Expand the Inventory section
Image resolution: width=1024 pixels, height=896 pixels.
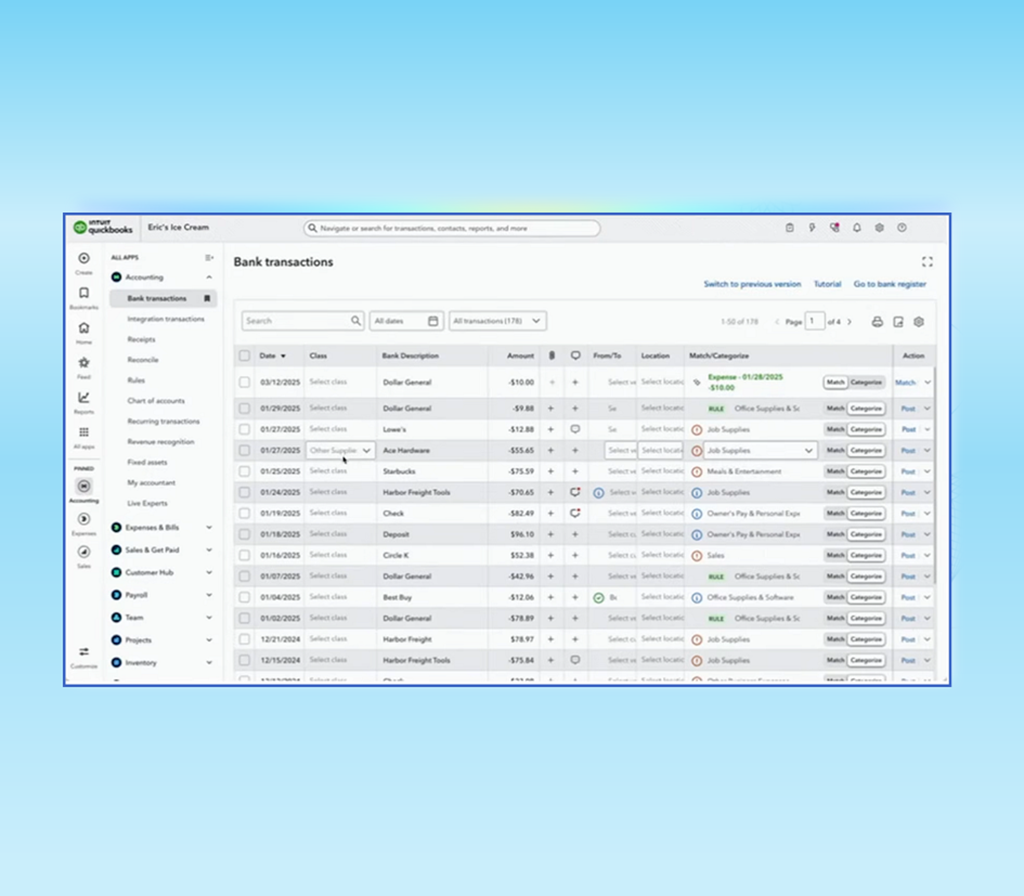pos(209,662)
